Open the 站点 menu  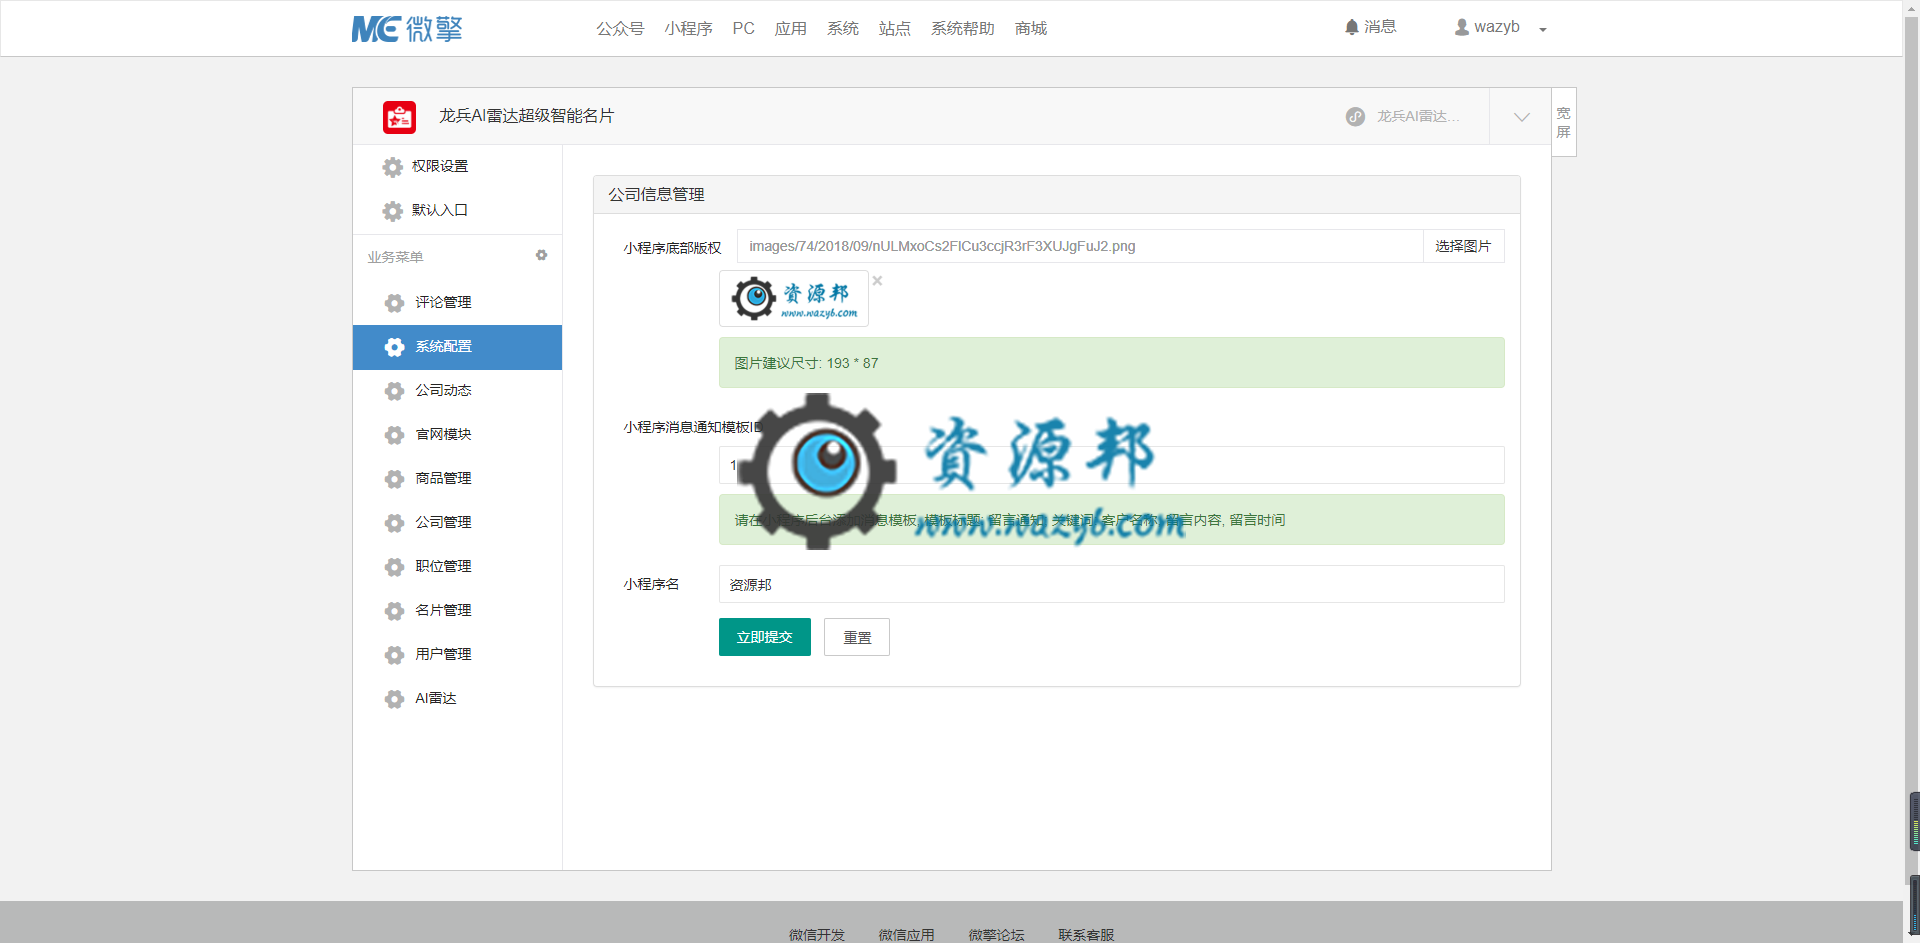pyautogui.click(x=894, y=29)
